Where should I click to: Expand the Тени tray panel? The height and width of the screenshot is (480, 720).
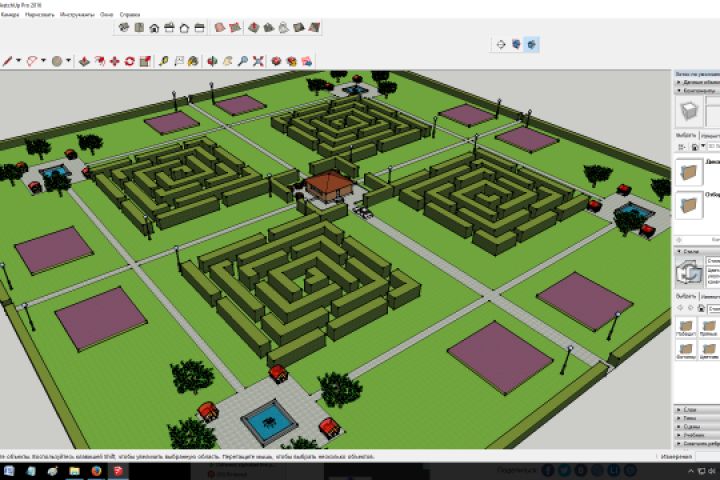(697, 418)
